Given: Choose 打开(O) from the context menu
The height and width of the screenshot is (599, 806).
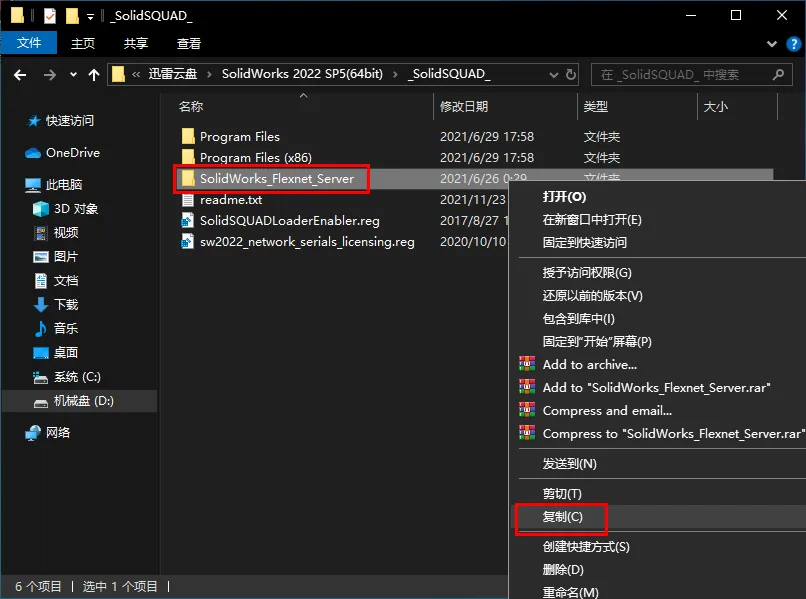Looking at the screenshot, I should [x=564, y=197].
